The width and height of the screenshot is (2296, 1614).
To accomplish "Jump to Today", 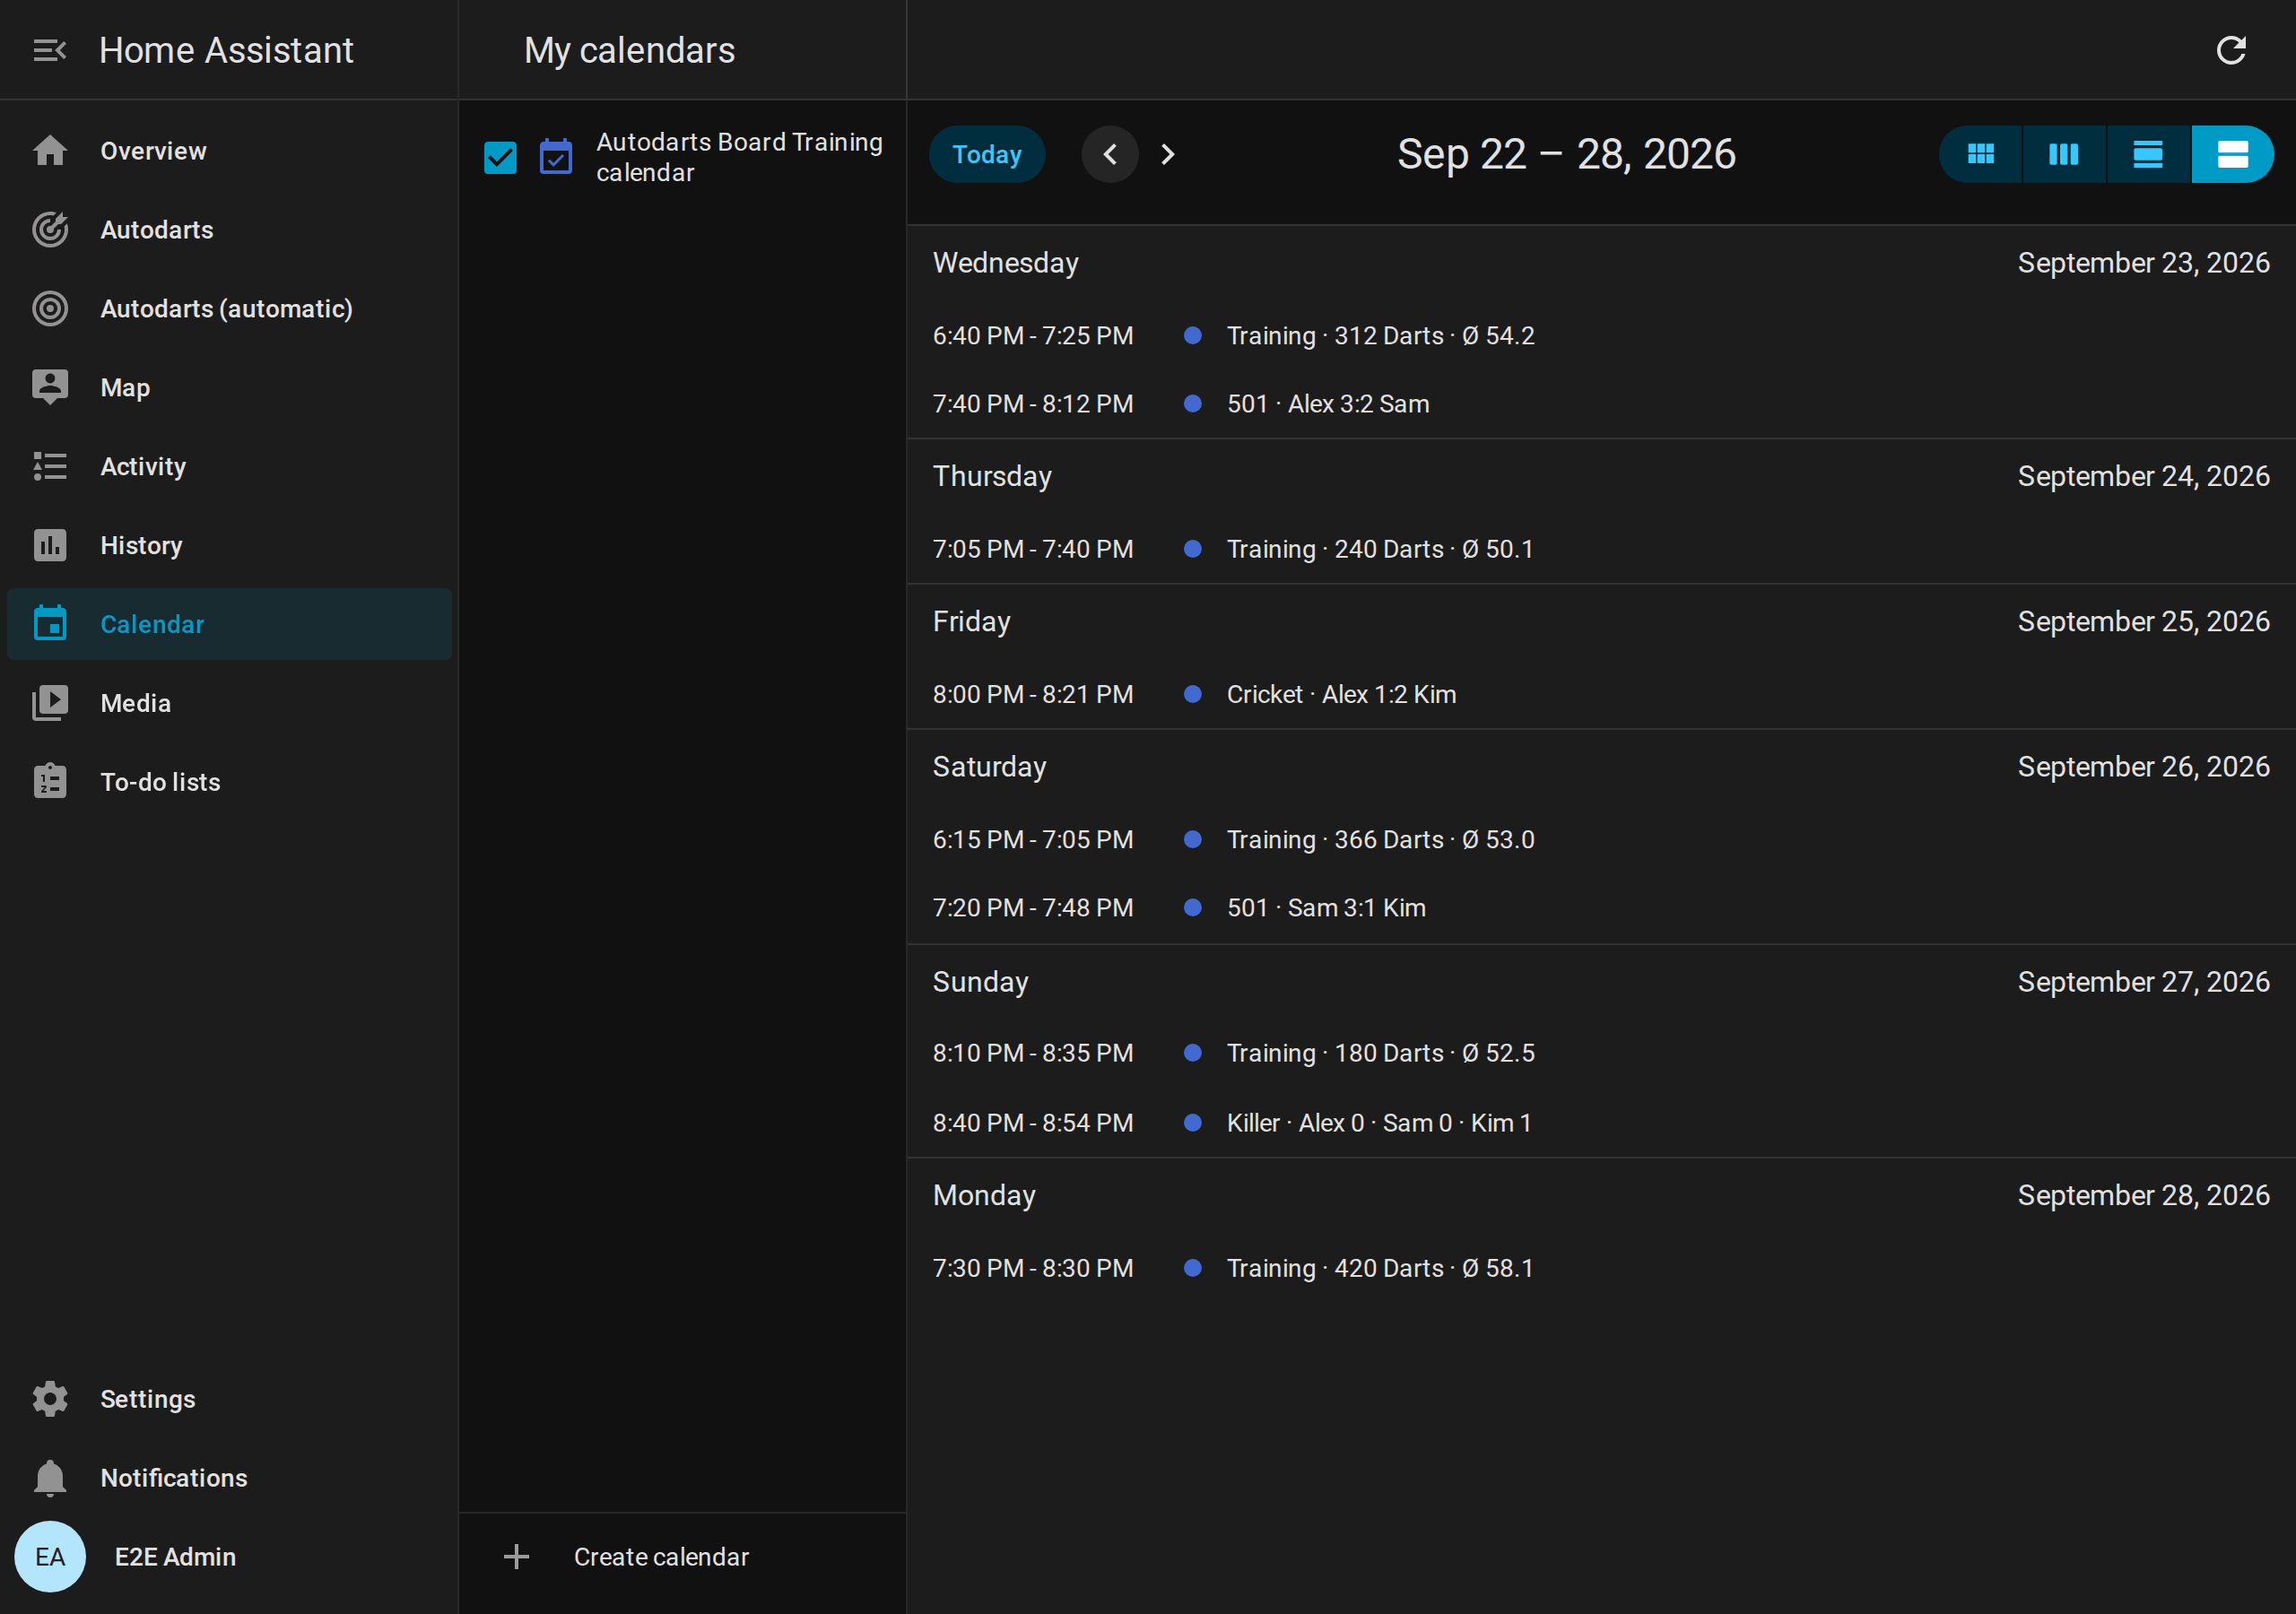I will click(x=987, y=154).
